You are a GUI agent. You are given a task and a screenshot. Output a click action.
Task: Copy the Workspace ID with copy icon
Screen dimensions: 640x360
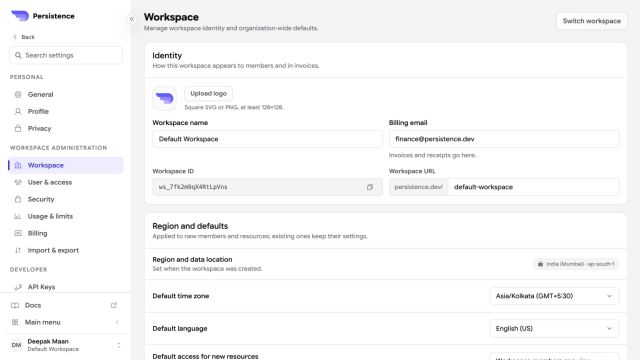[370, 187]
